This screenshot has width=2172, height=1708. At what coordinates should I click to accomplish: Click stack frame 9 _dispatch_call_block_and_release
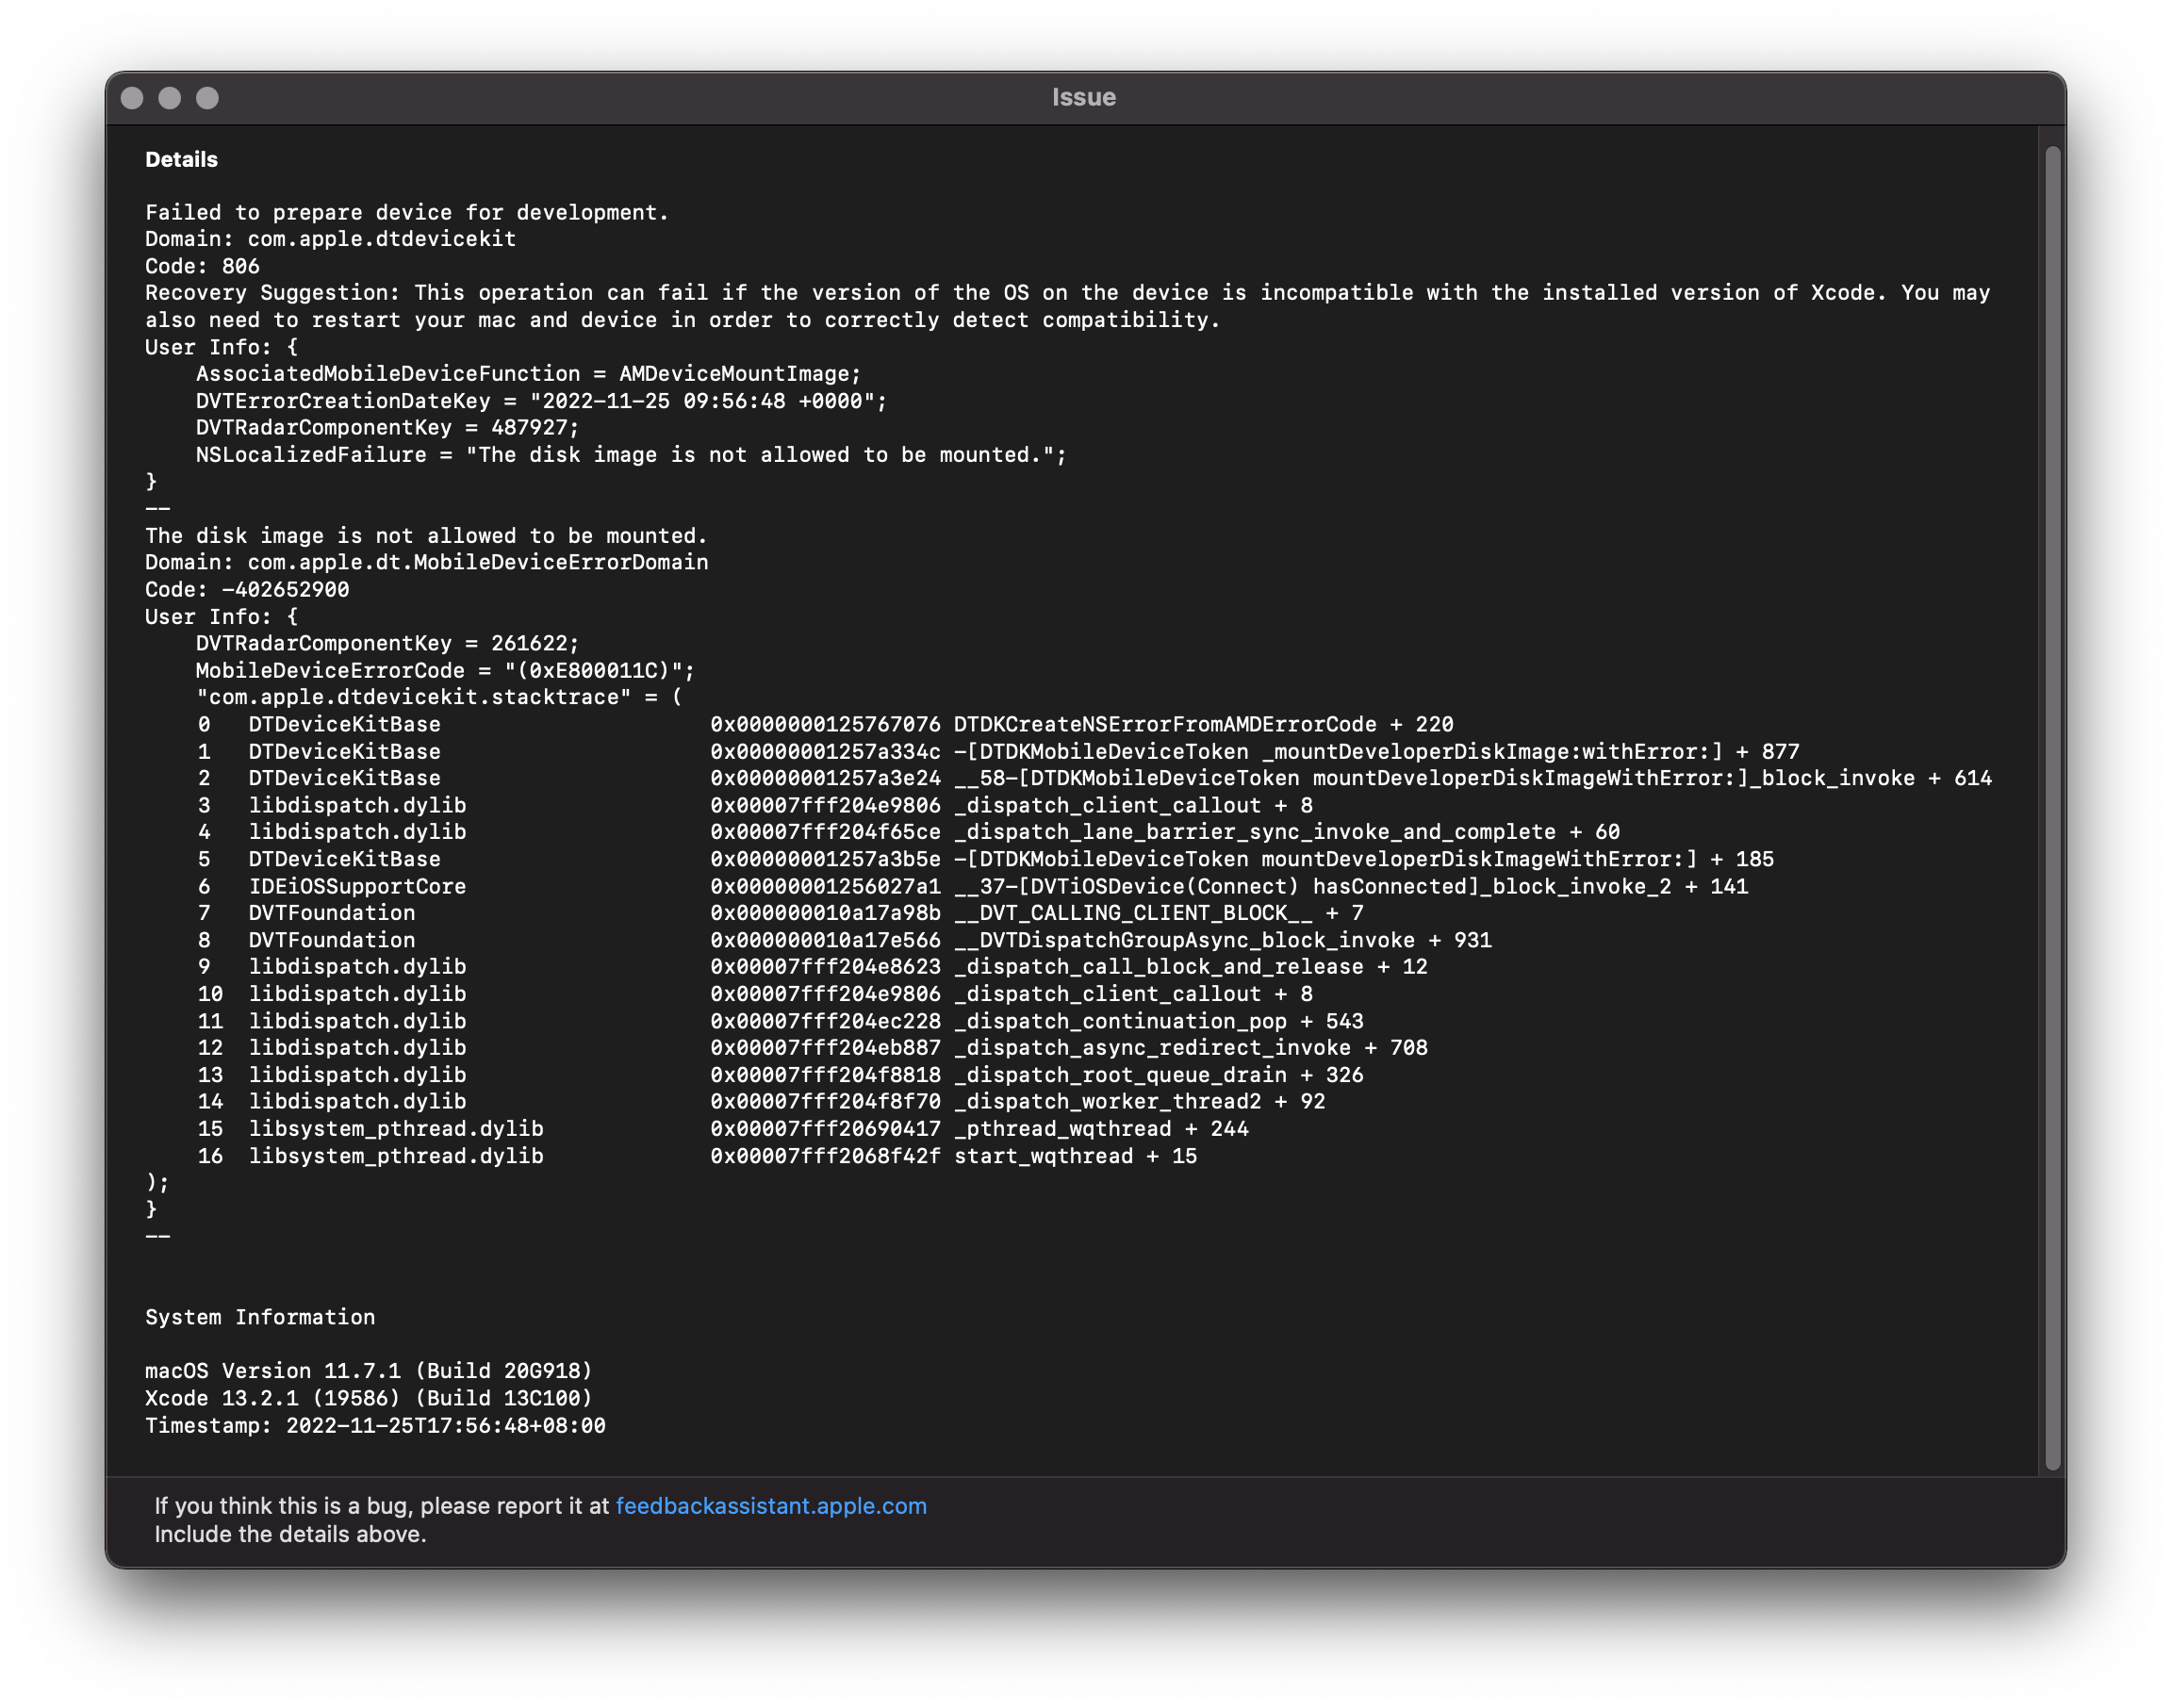pyautogui.click(x=812, y=966)
